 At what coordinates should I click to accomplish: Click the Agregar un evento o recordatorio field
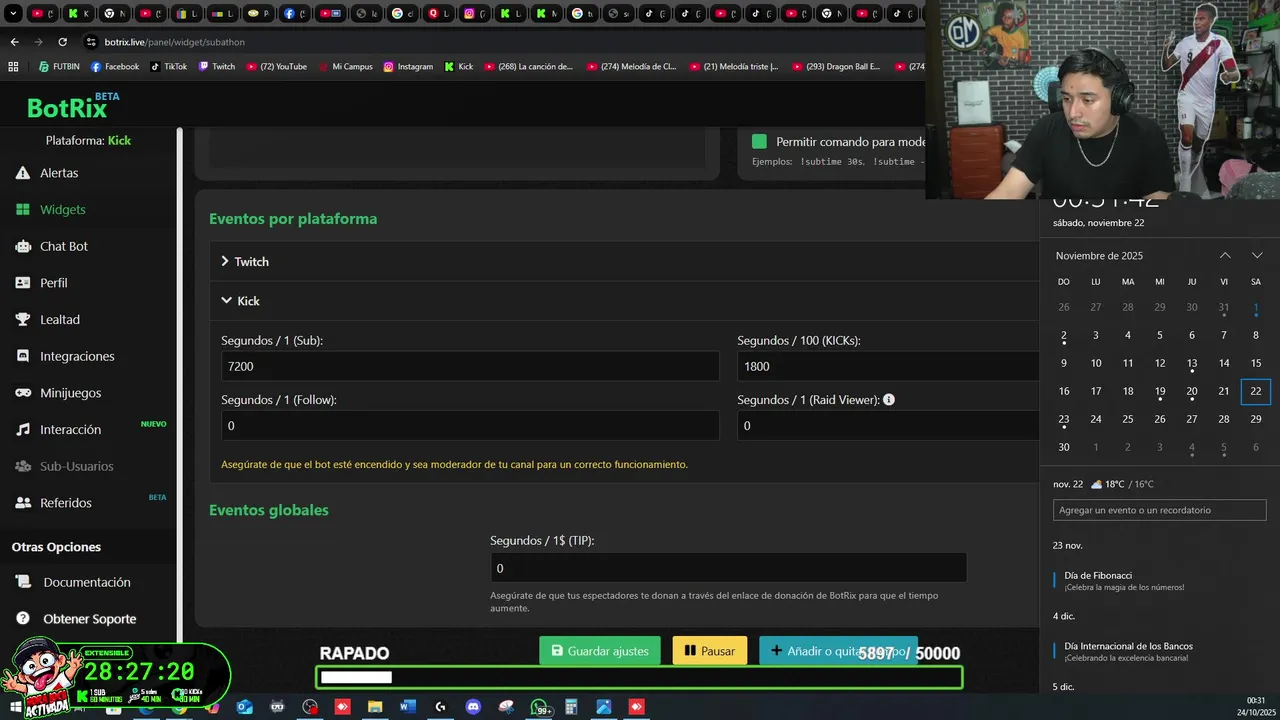click(x=1159, y=510)
